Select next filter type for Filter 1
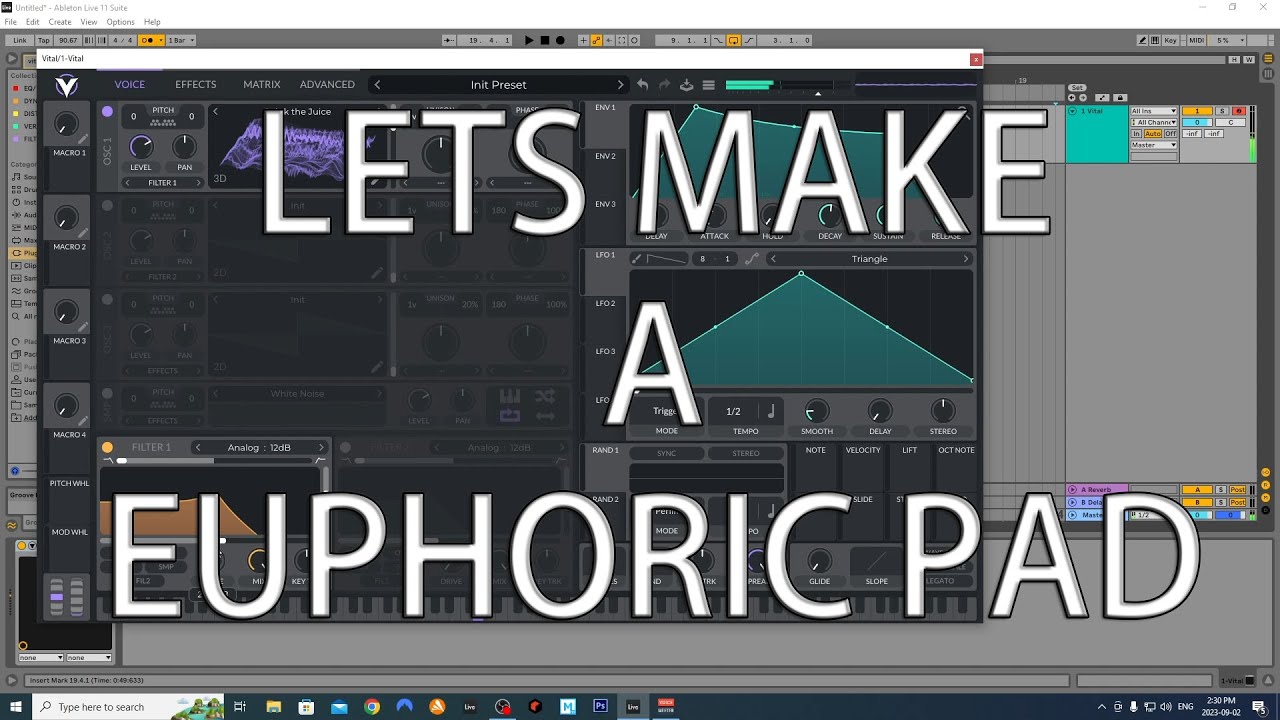The height and width of the screenshot is (720, 1280). click(x=321, y=447)
